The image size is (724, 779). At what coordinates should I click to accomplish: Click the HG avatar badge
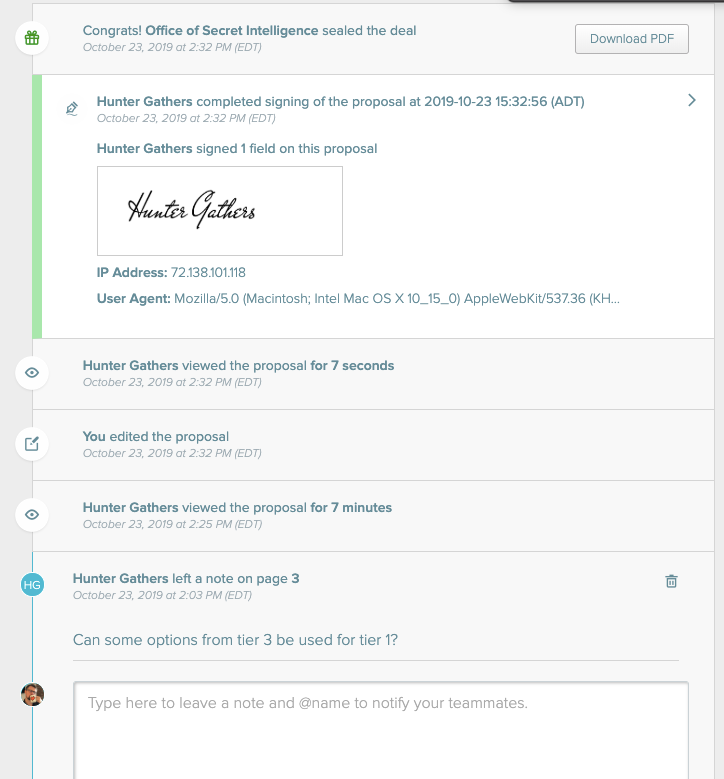(x=32, y=585)
